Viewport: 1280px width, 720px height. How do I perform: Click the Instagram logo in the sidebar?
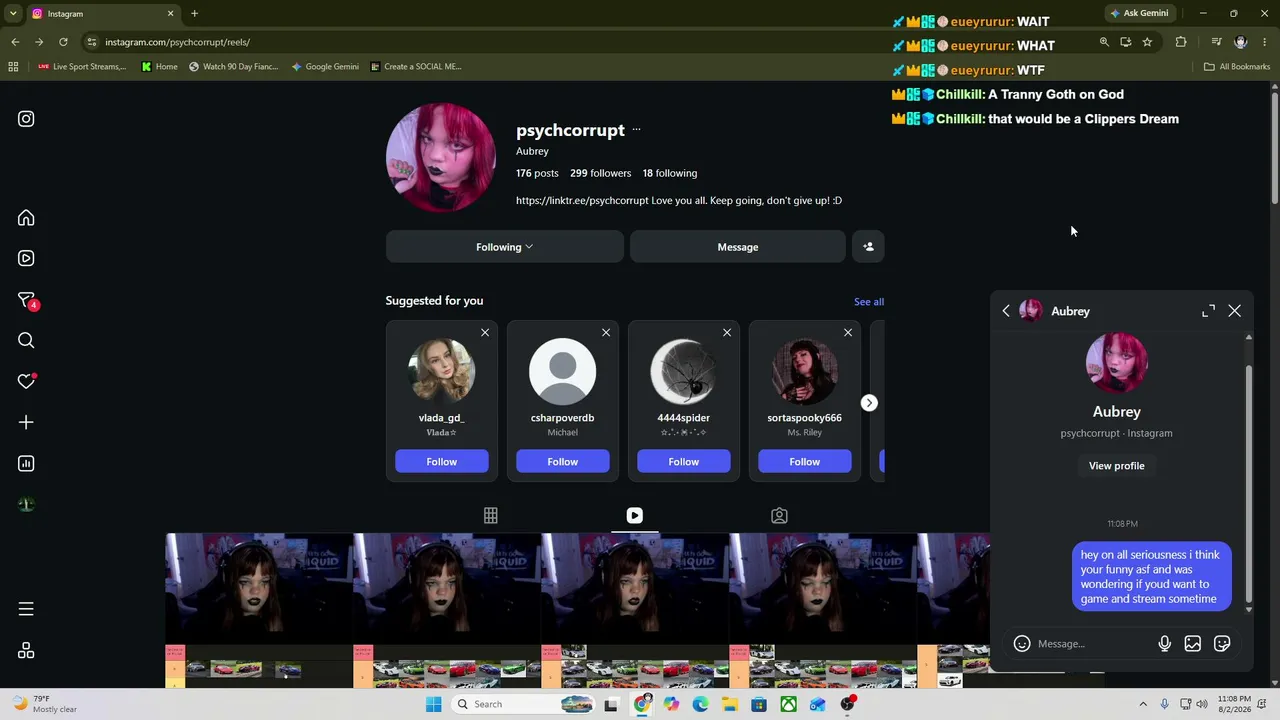pos(26,119)
